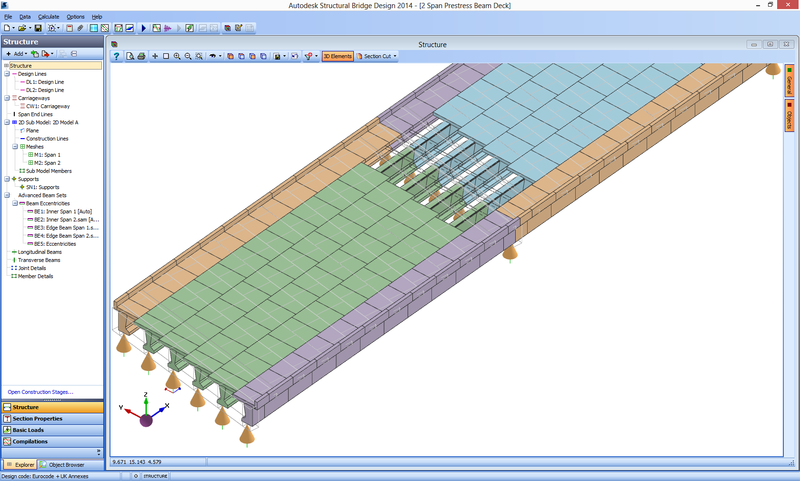Collapse the Design Lines tree node
This screenshot has width=800, height=481.
point(6,74)
